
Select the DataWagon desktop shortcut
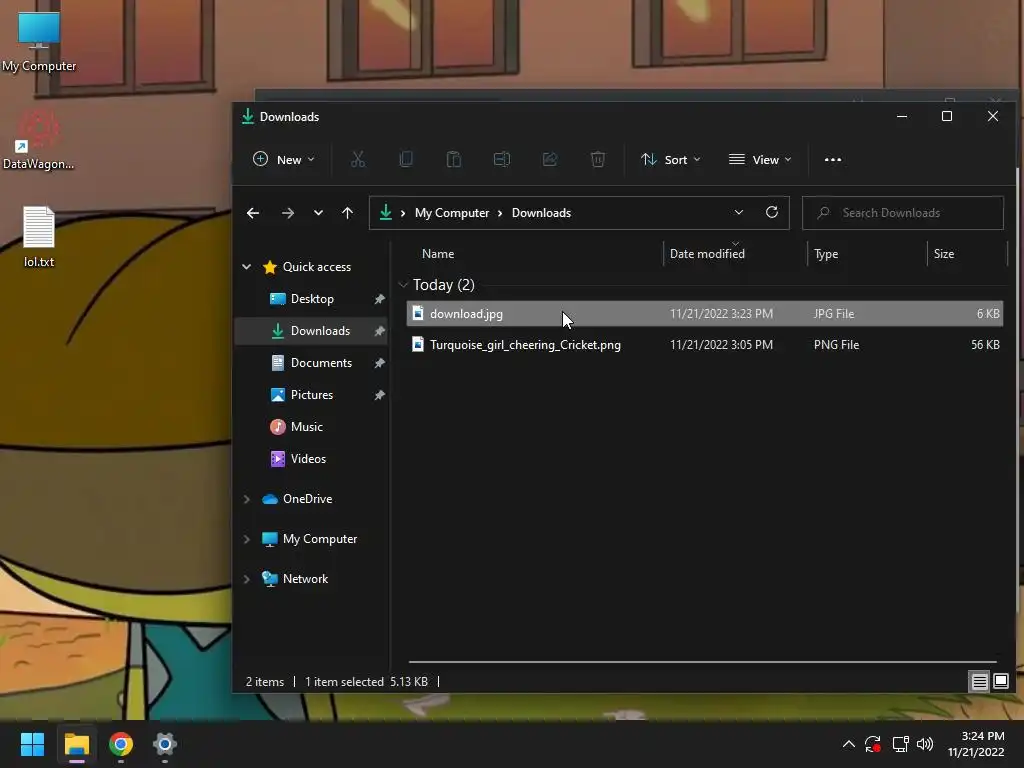coord(39,140)
